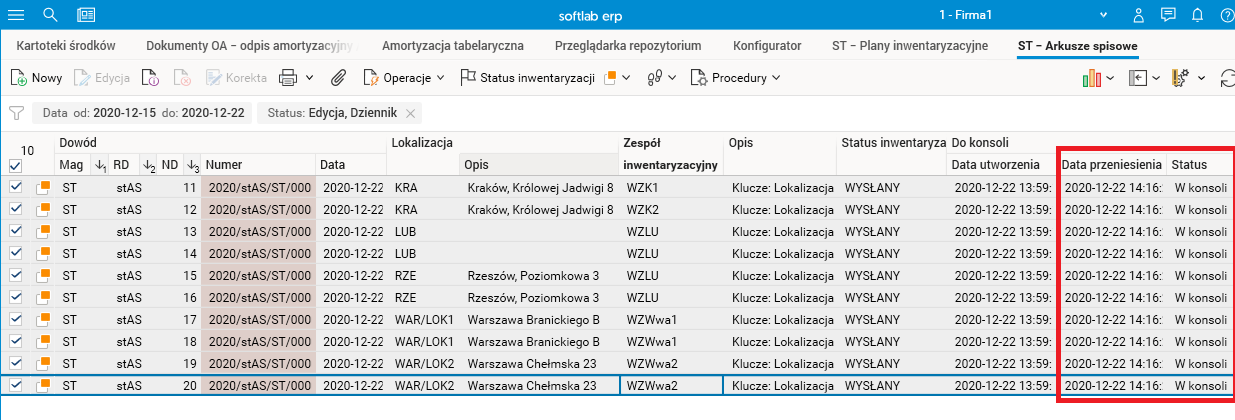
Task: Uncheck the checkbox for row 11
Action: 15,187
